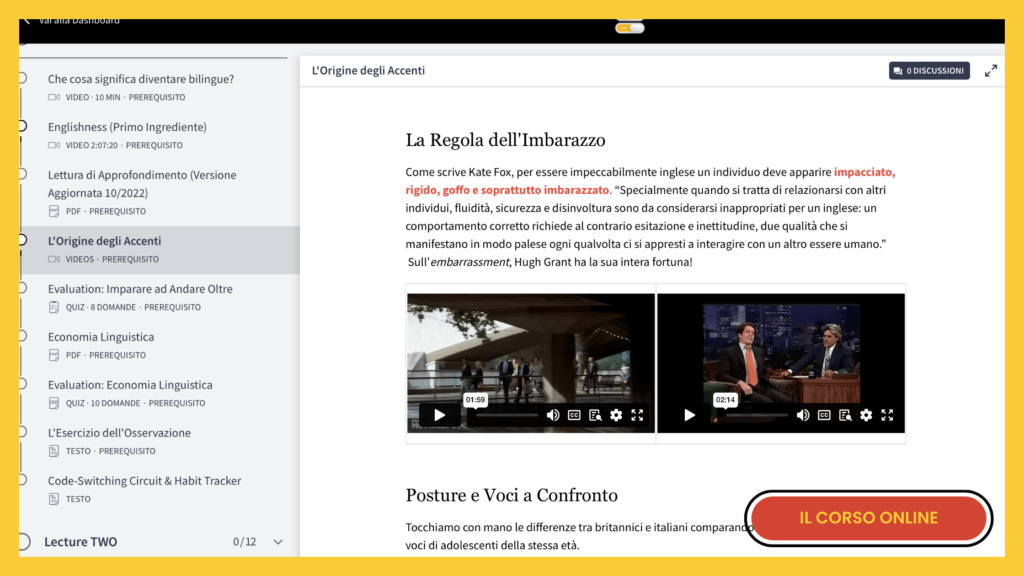Open transcript on the left video
1024x576 pixels.
(595, 415)
